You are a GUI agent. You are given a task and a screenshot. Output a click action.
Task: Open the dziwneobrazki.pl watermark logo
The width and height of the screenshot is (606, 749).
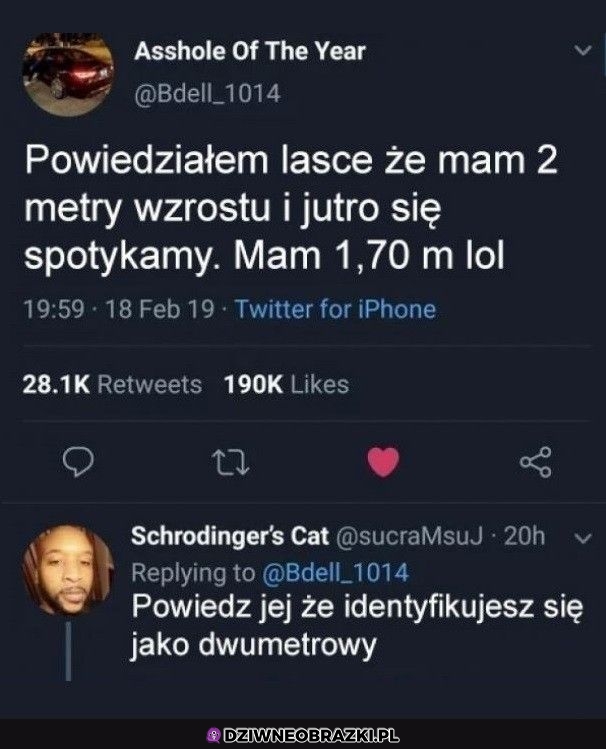pos(303,735)
